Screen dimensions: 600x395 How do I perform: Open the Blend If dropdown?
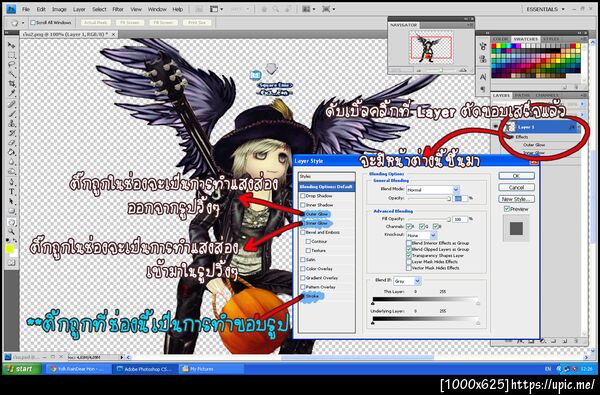click(407, 281)
